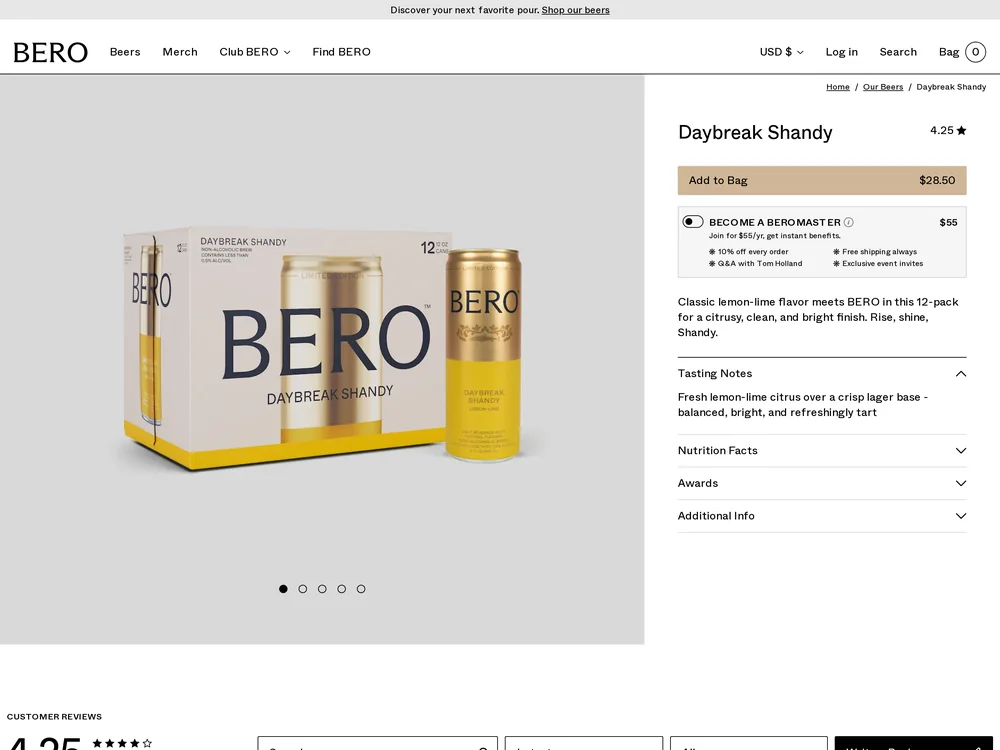The image size is (1000, 750).
Task: Select the fourth product image dot
Action: click(342, 589)
